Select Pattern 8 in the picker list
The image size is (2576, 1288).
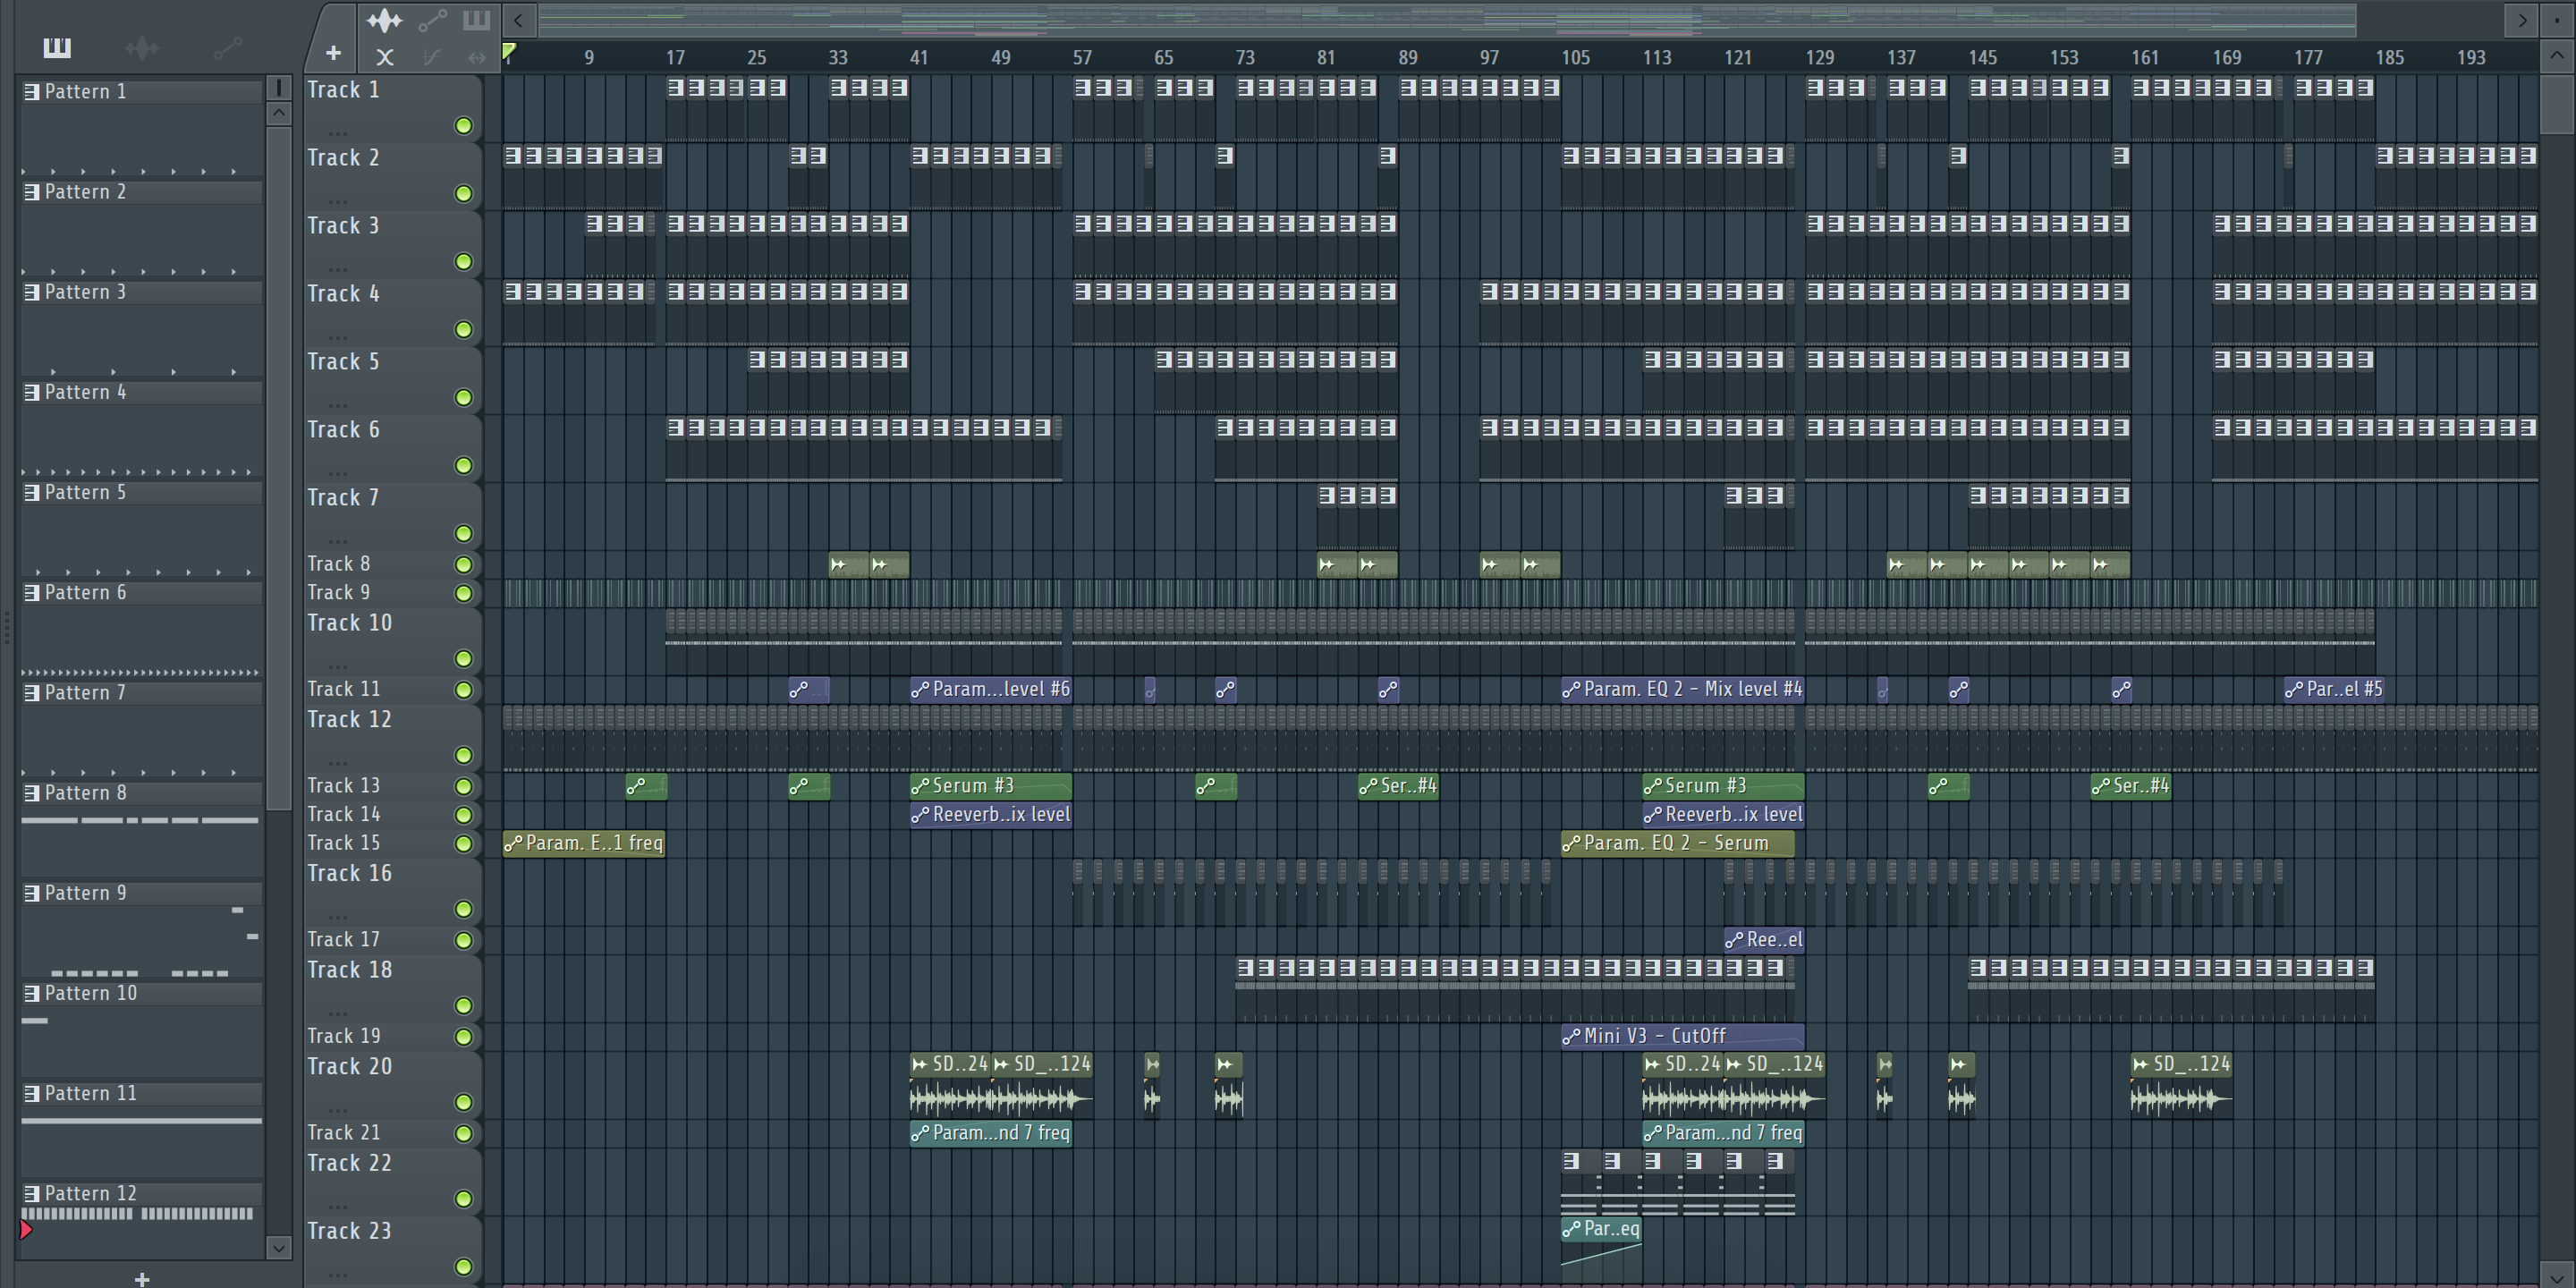pyautogui.click(x=141, y=794)
